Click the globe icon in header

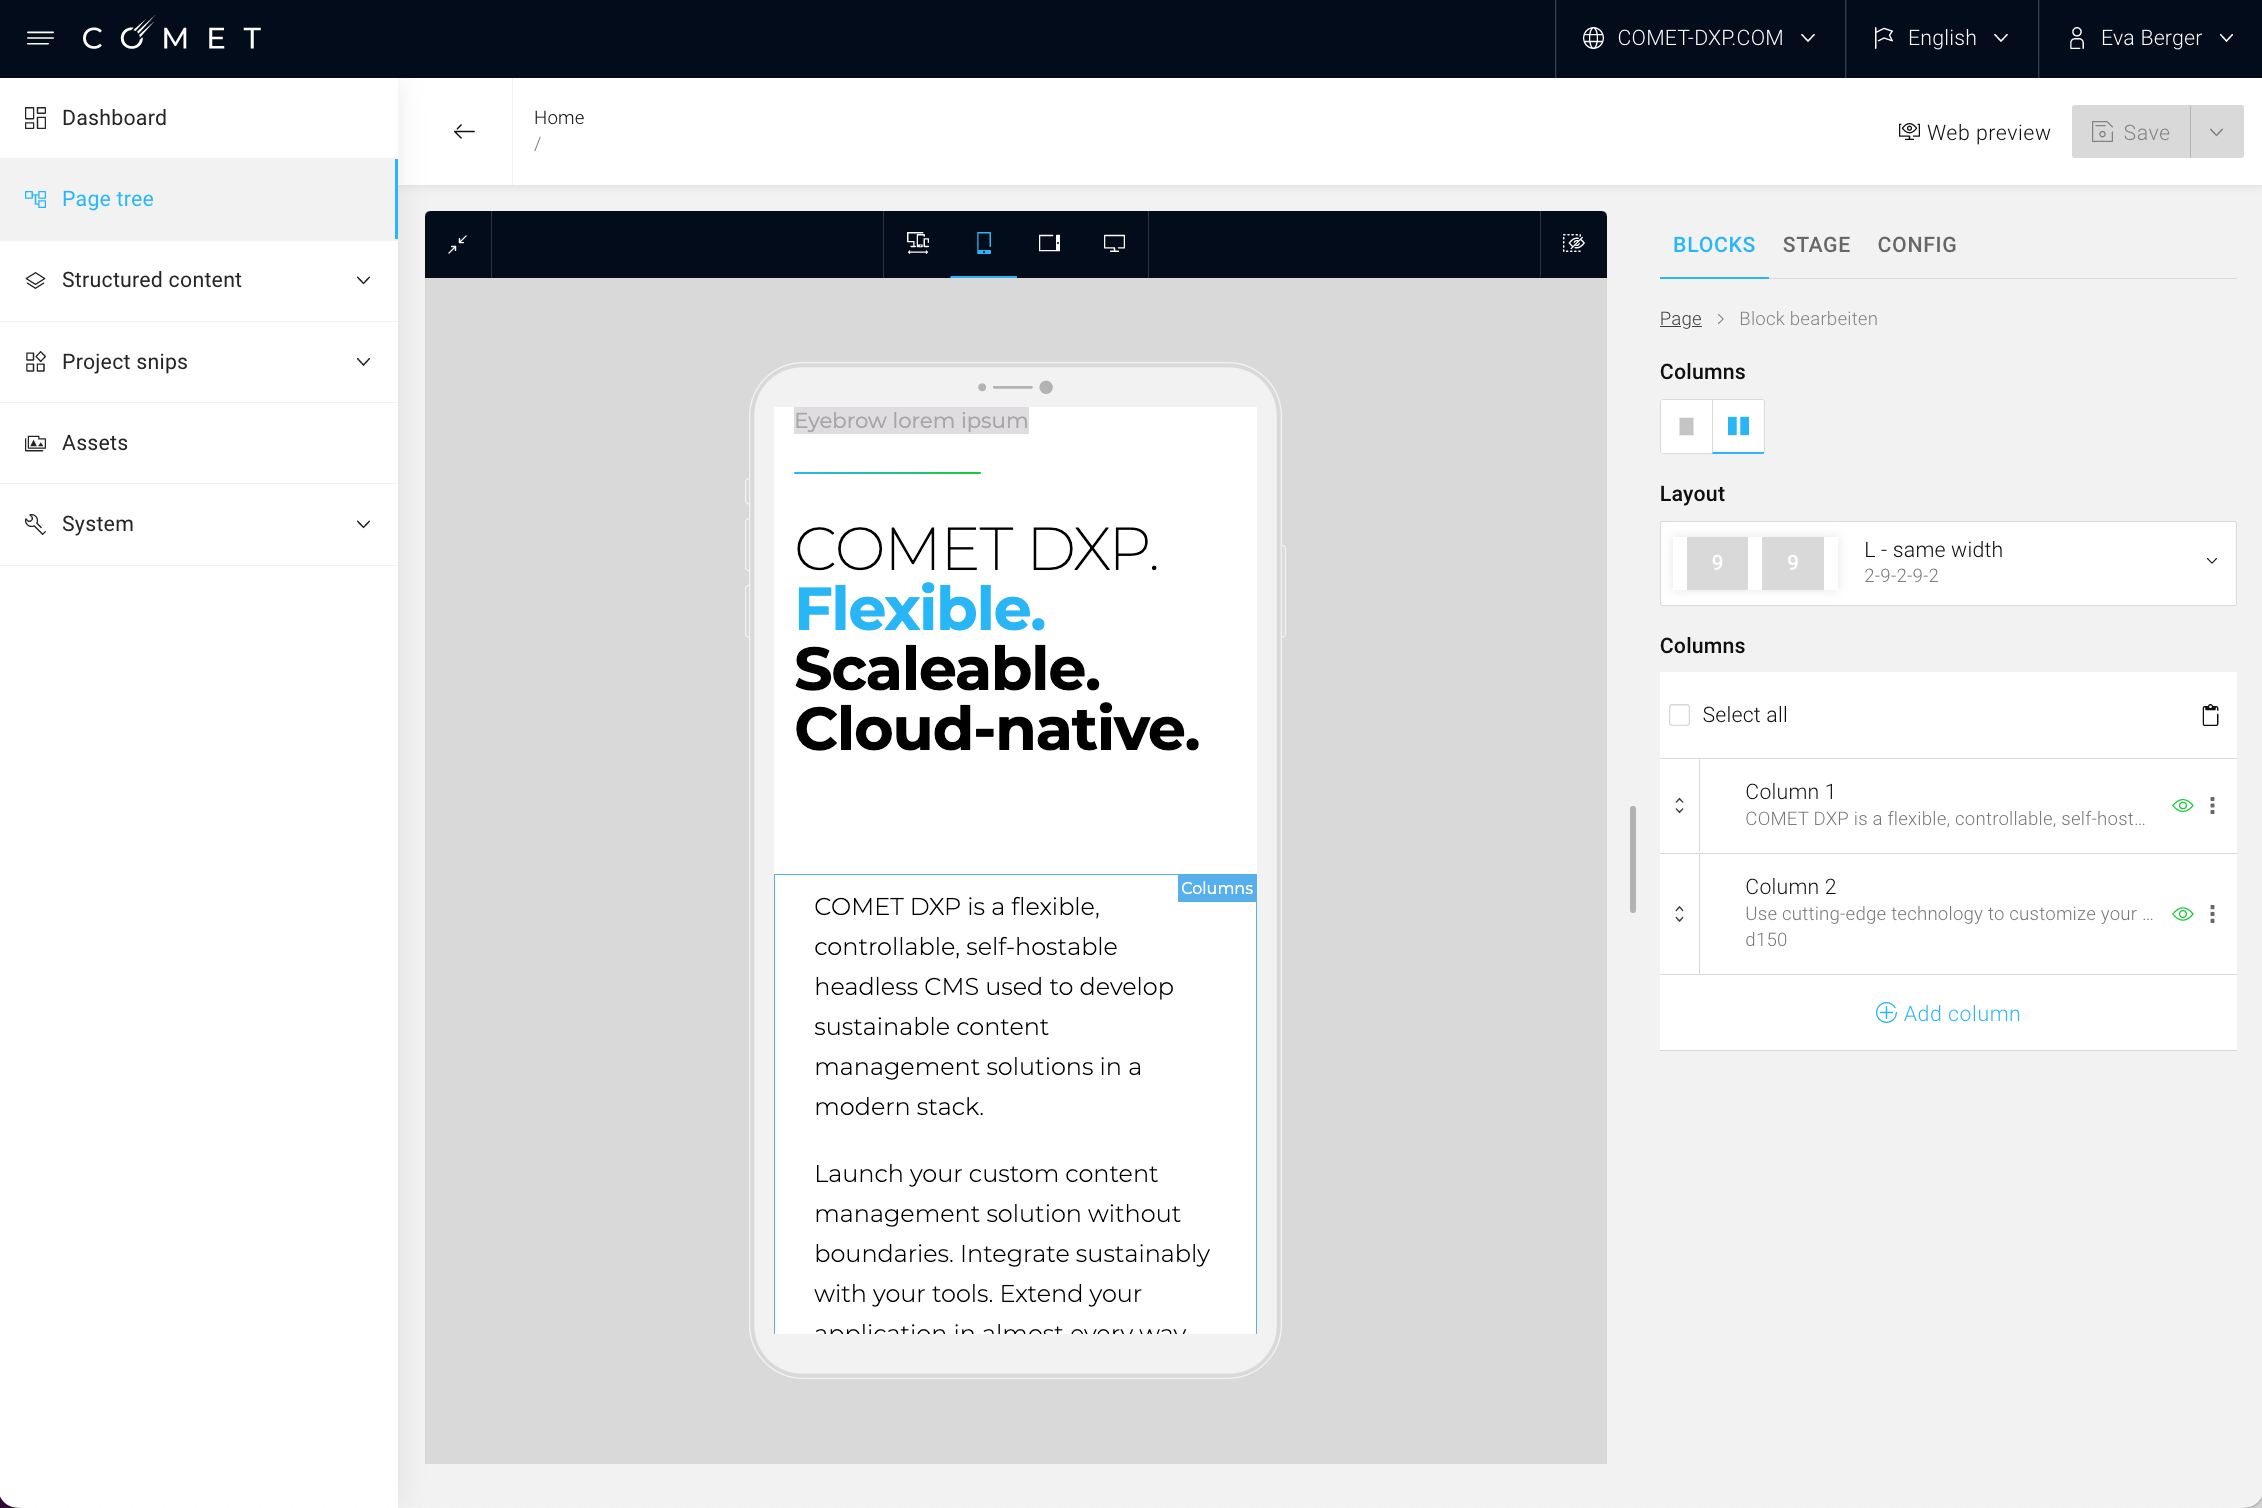[x=1593, y=38]
